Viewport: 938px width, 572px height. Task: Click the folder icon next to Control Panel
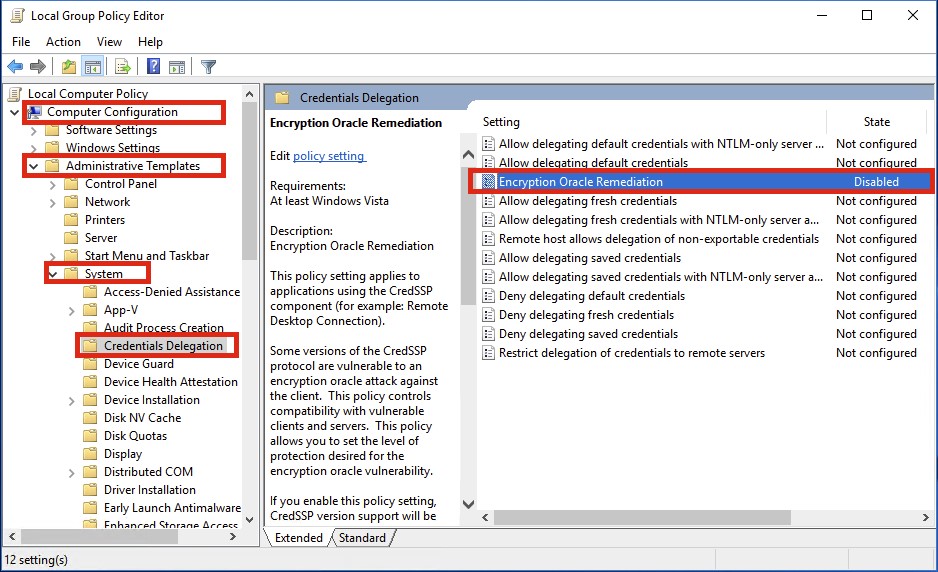pos(71,184)
